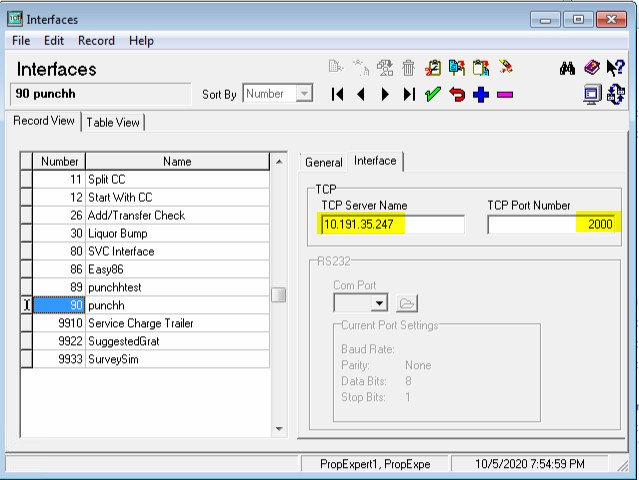The height and width of the screenshot is (480, 639).
Task: Click the highlighted number 90 cell
Action: [59, 305]
